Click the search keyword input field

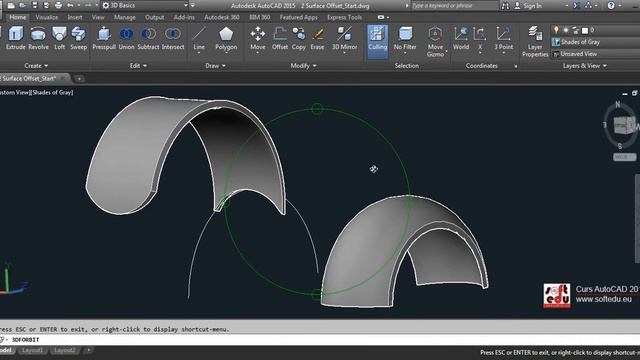point(455,6)
